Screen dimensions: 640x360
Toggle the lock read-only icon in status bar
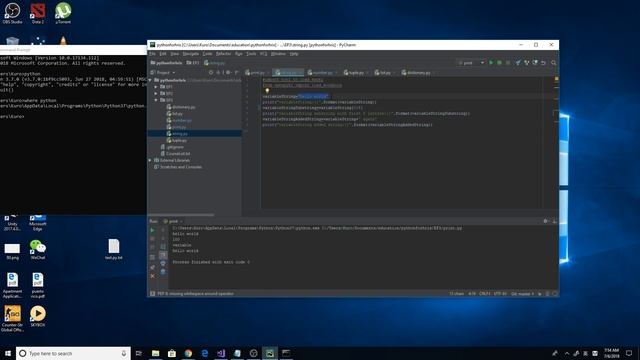coord(540,293)
